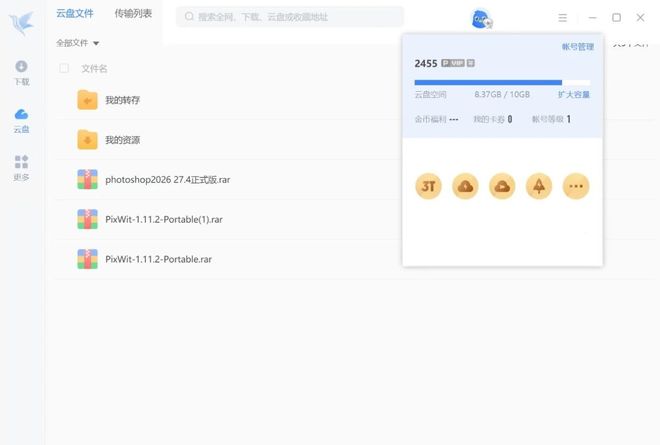Viewport: 660px width, 445px height.
Task: Select the 我的转存 folder name
Action: pos(122,100)
